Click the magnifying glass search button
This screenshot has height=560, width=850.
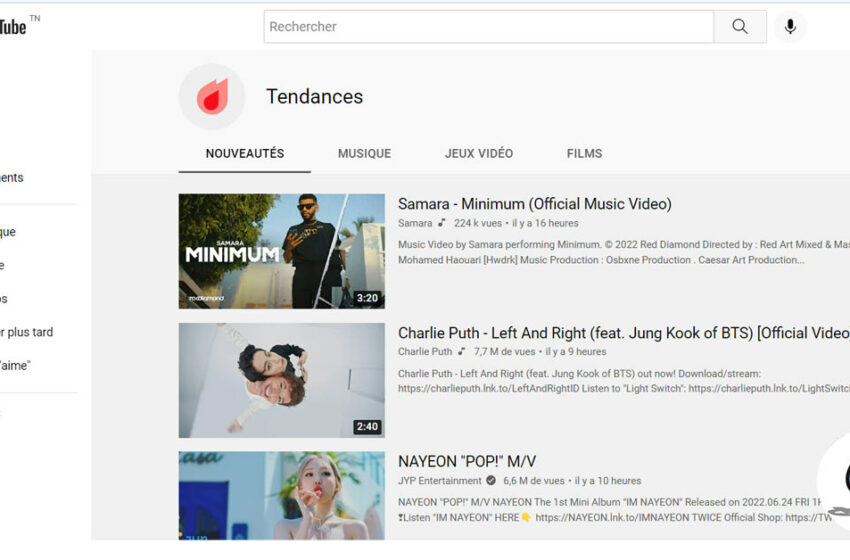[x=739, y=27]
